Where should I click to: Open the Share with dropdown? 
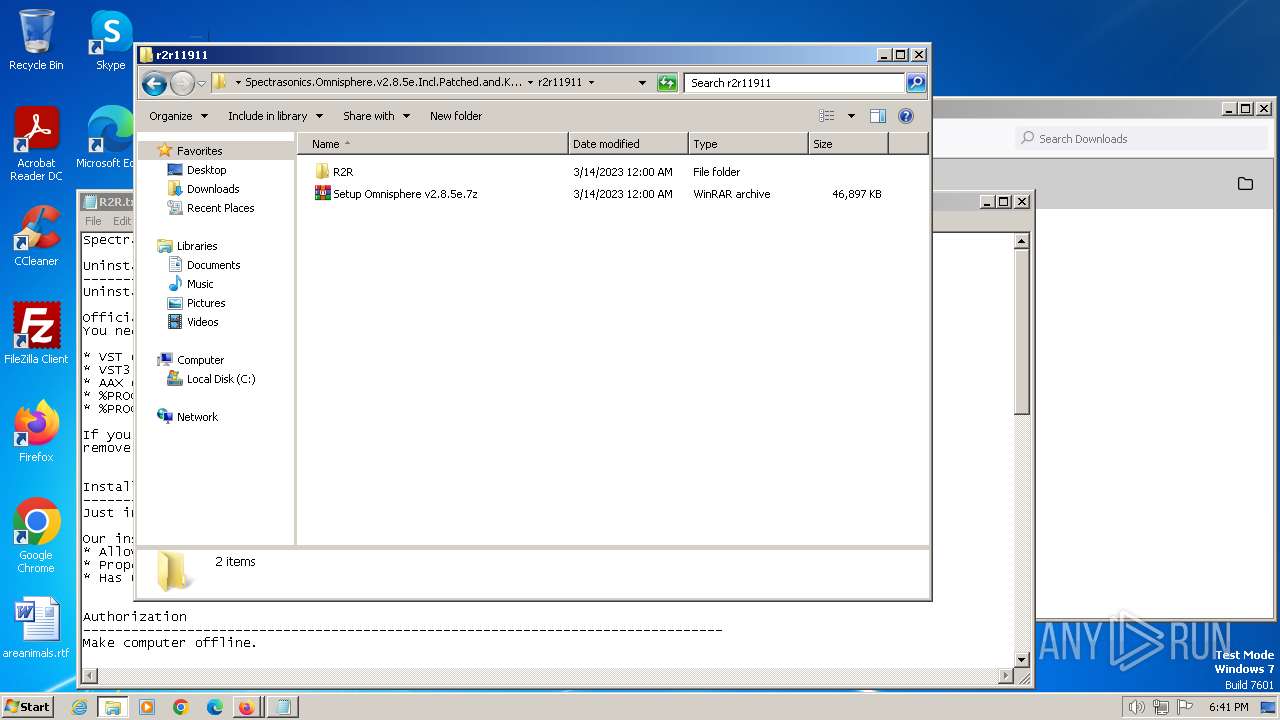coord(376,116)
